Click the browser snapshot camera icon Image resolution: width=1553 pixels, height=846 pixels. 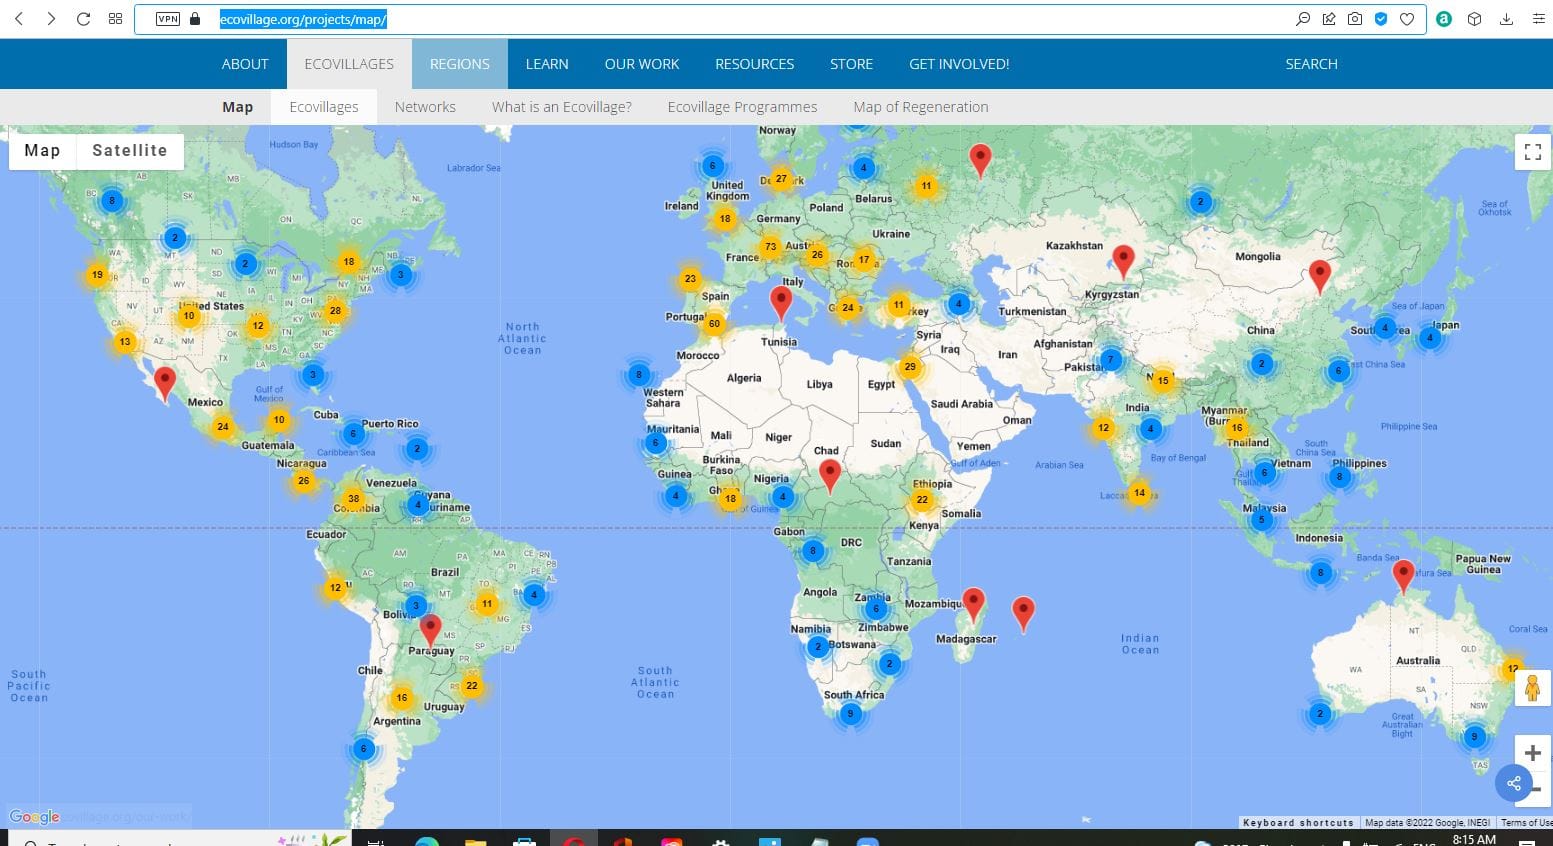coord(1354,19)
